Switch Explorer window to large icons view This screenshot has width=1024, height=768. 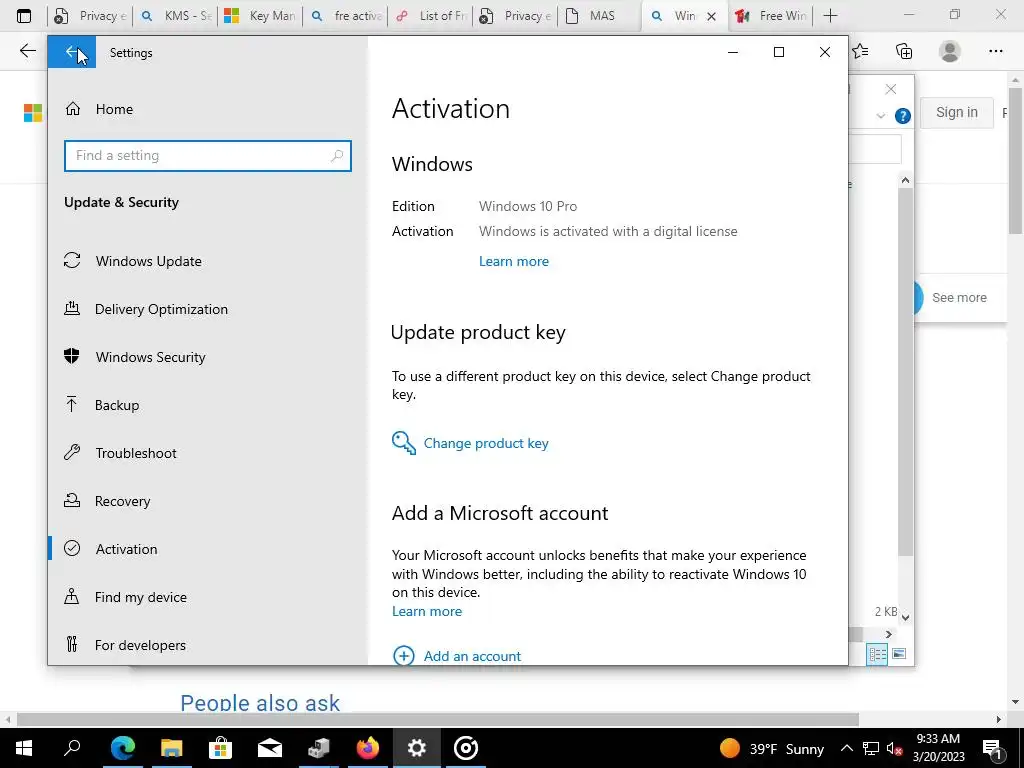[x=899, y=654]
